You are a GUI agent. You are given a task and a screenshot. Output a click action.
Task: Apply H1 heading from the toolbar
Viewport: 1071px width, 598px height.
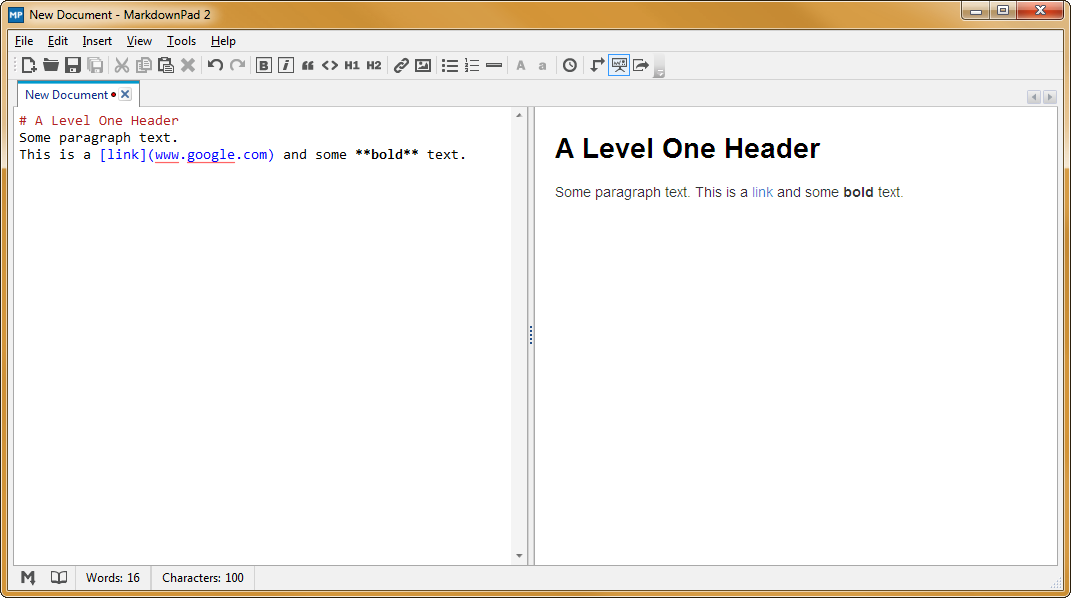click(352, 64)
